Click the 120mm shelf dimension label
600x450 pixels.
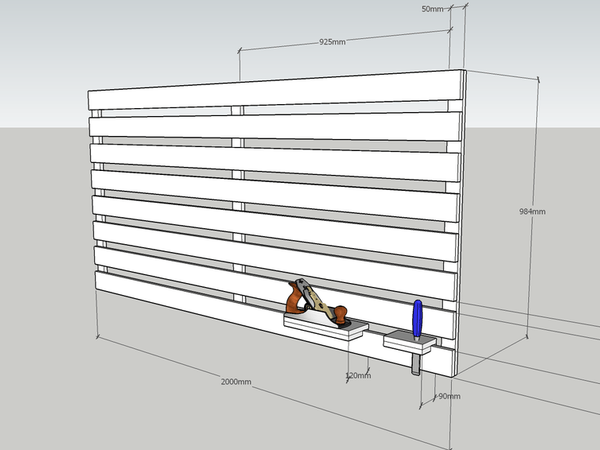(357, 376)
